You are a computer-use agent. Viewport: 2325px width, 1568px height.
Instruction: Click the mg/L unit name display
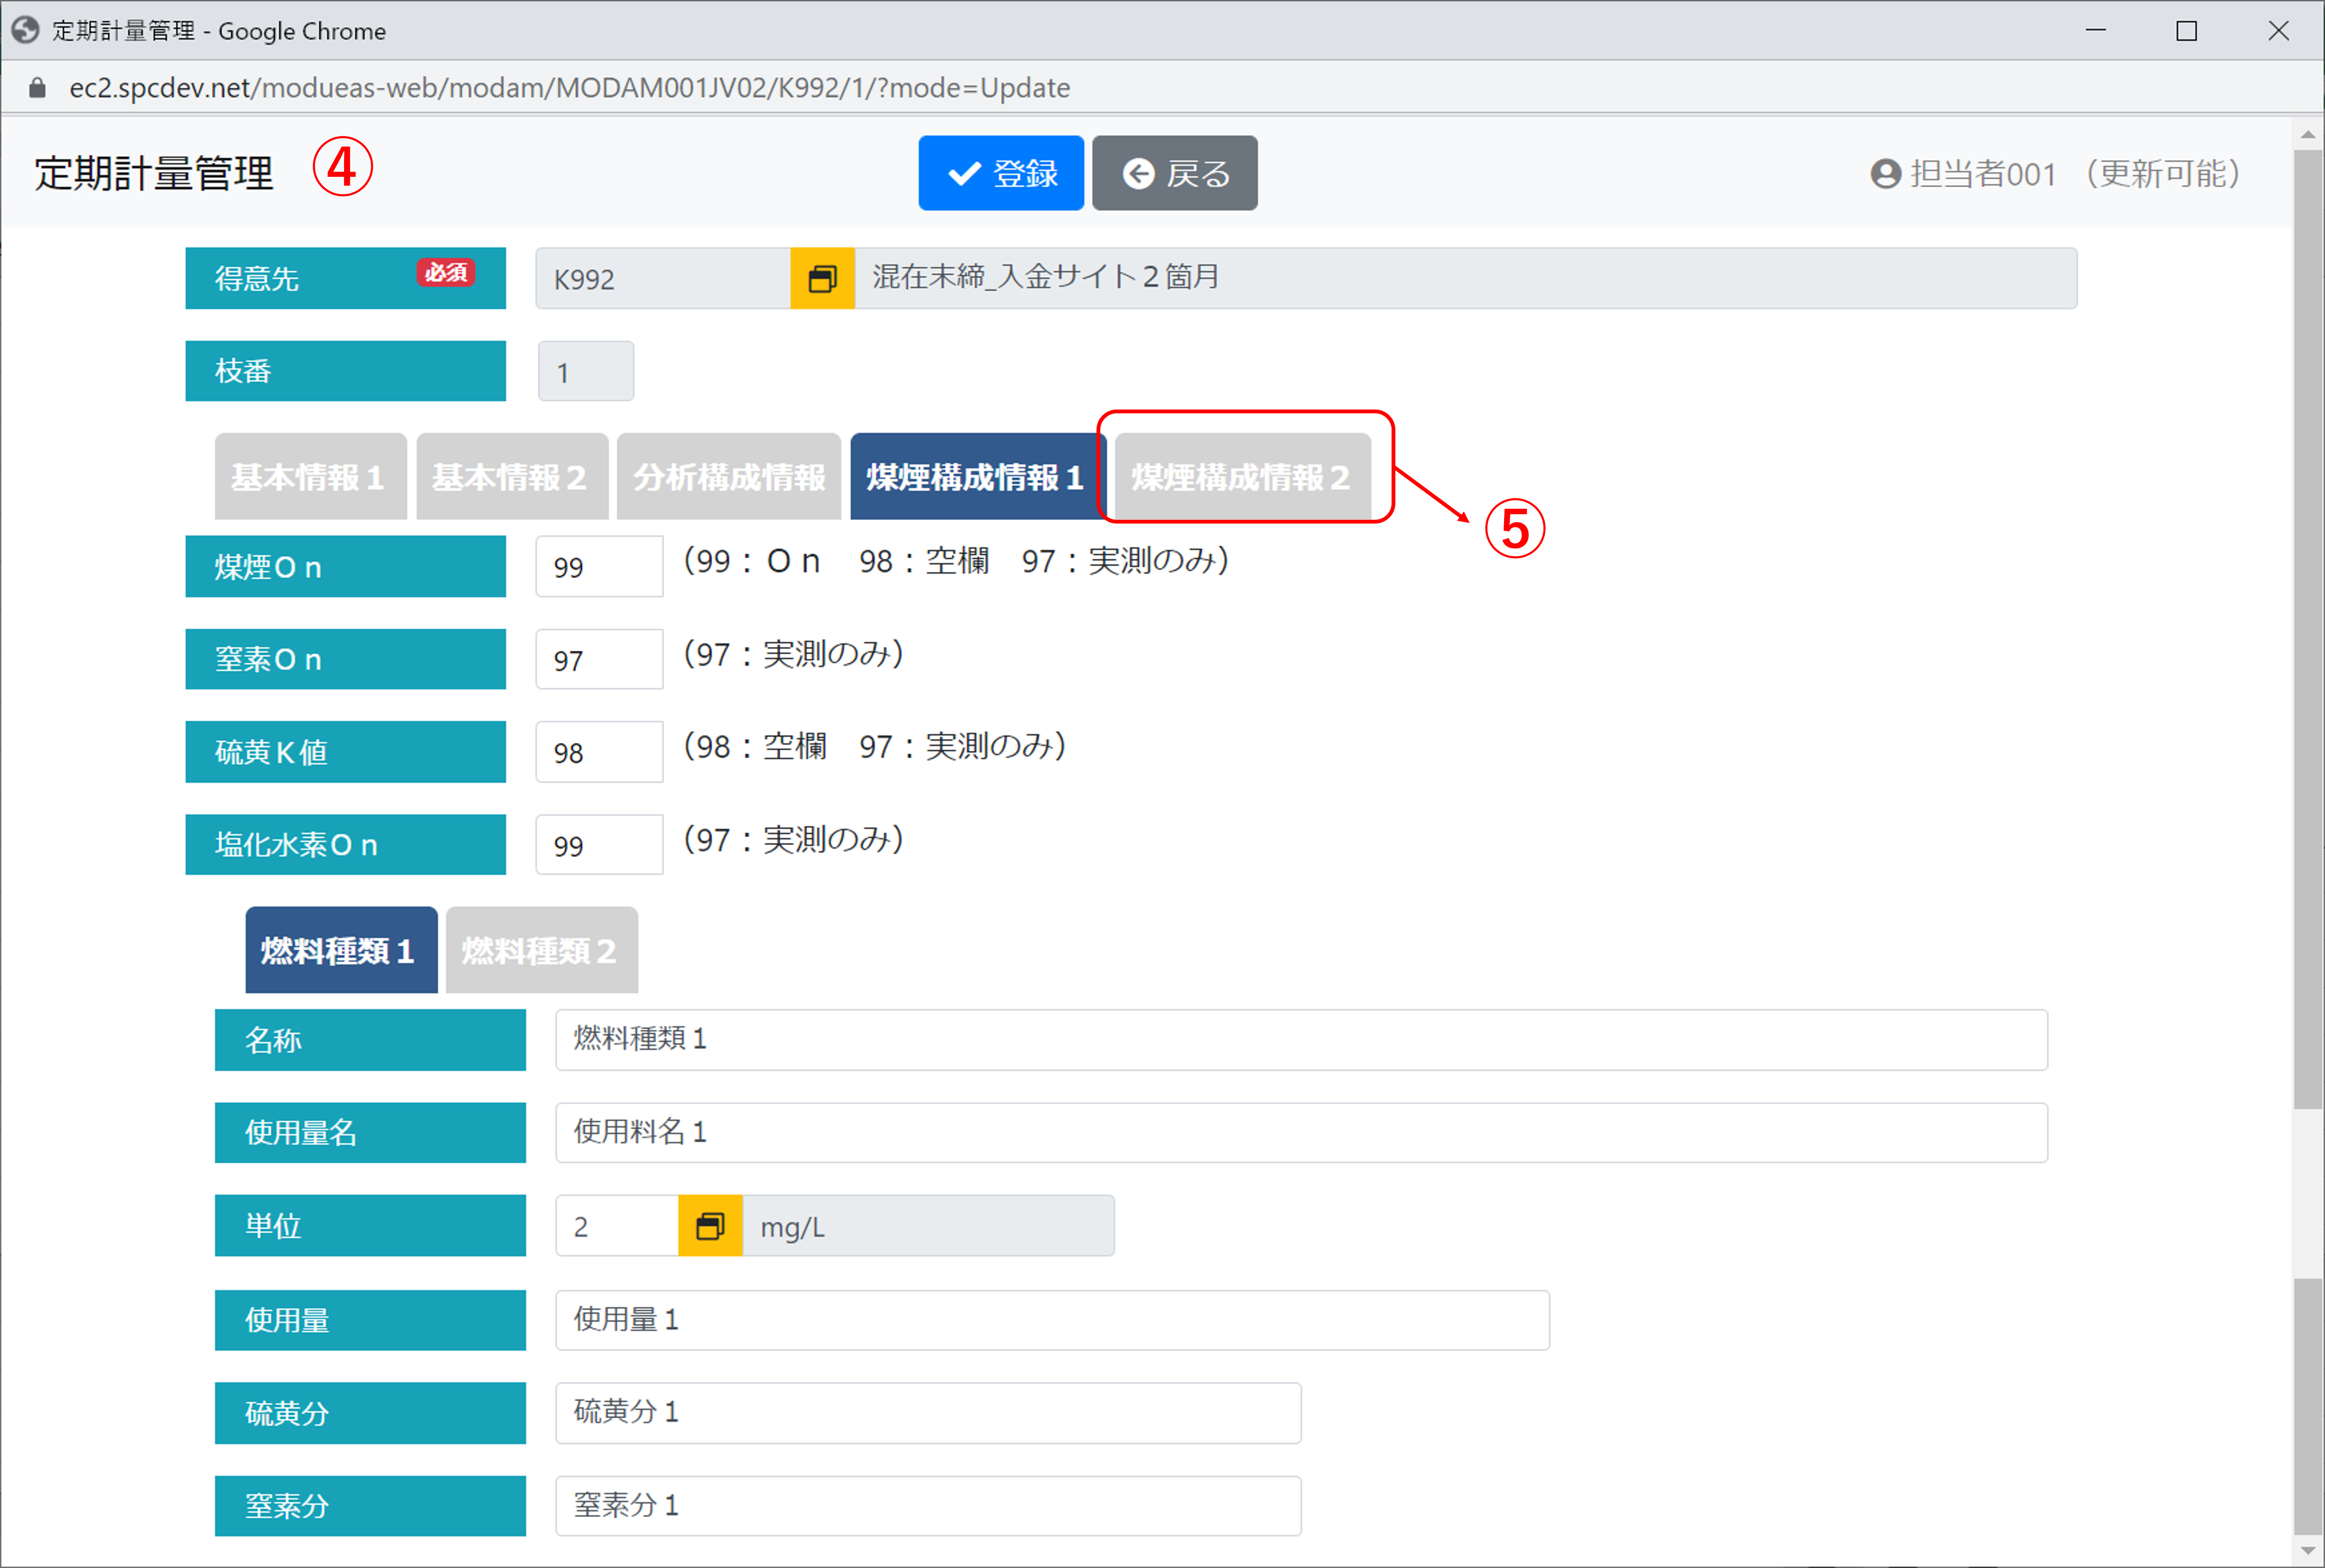(x=928, y=1226)
